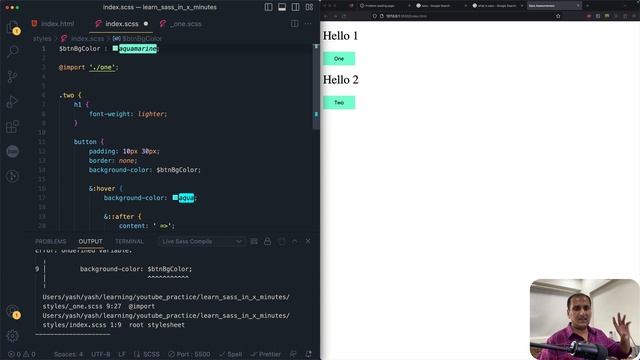Image resolution: width=640 pixels, height=360 pixels.
Task: Toggle the primary sidebar layout icon
Action: tap(268, 7)
